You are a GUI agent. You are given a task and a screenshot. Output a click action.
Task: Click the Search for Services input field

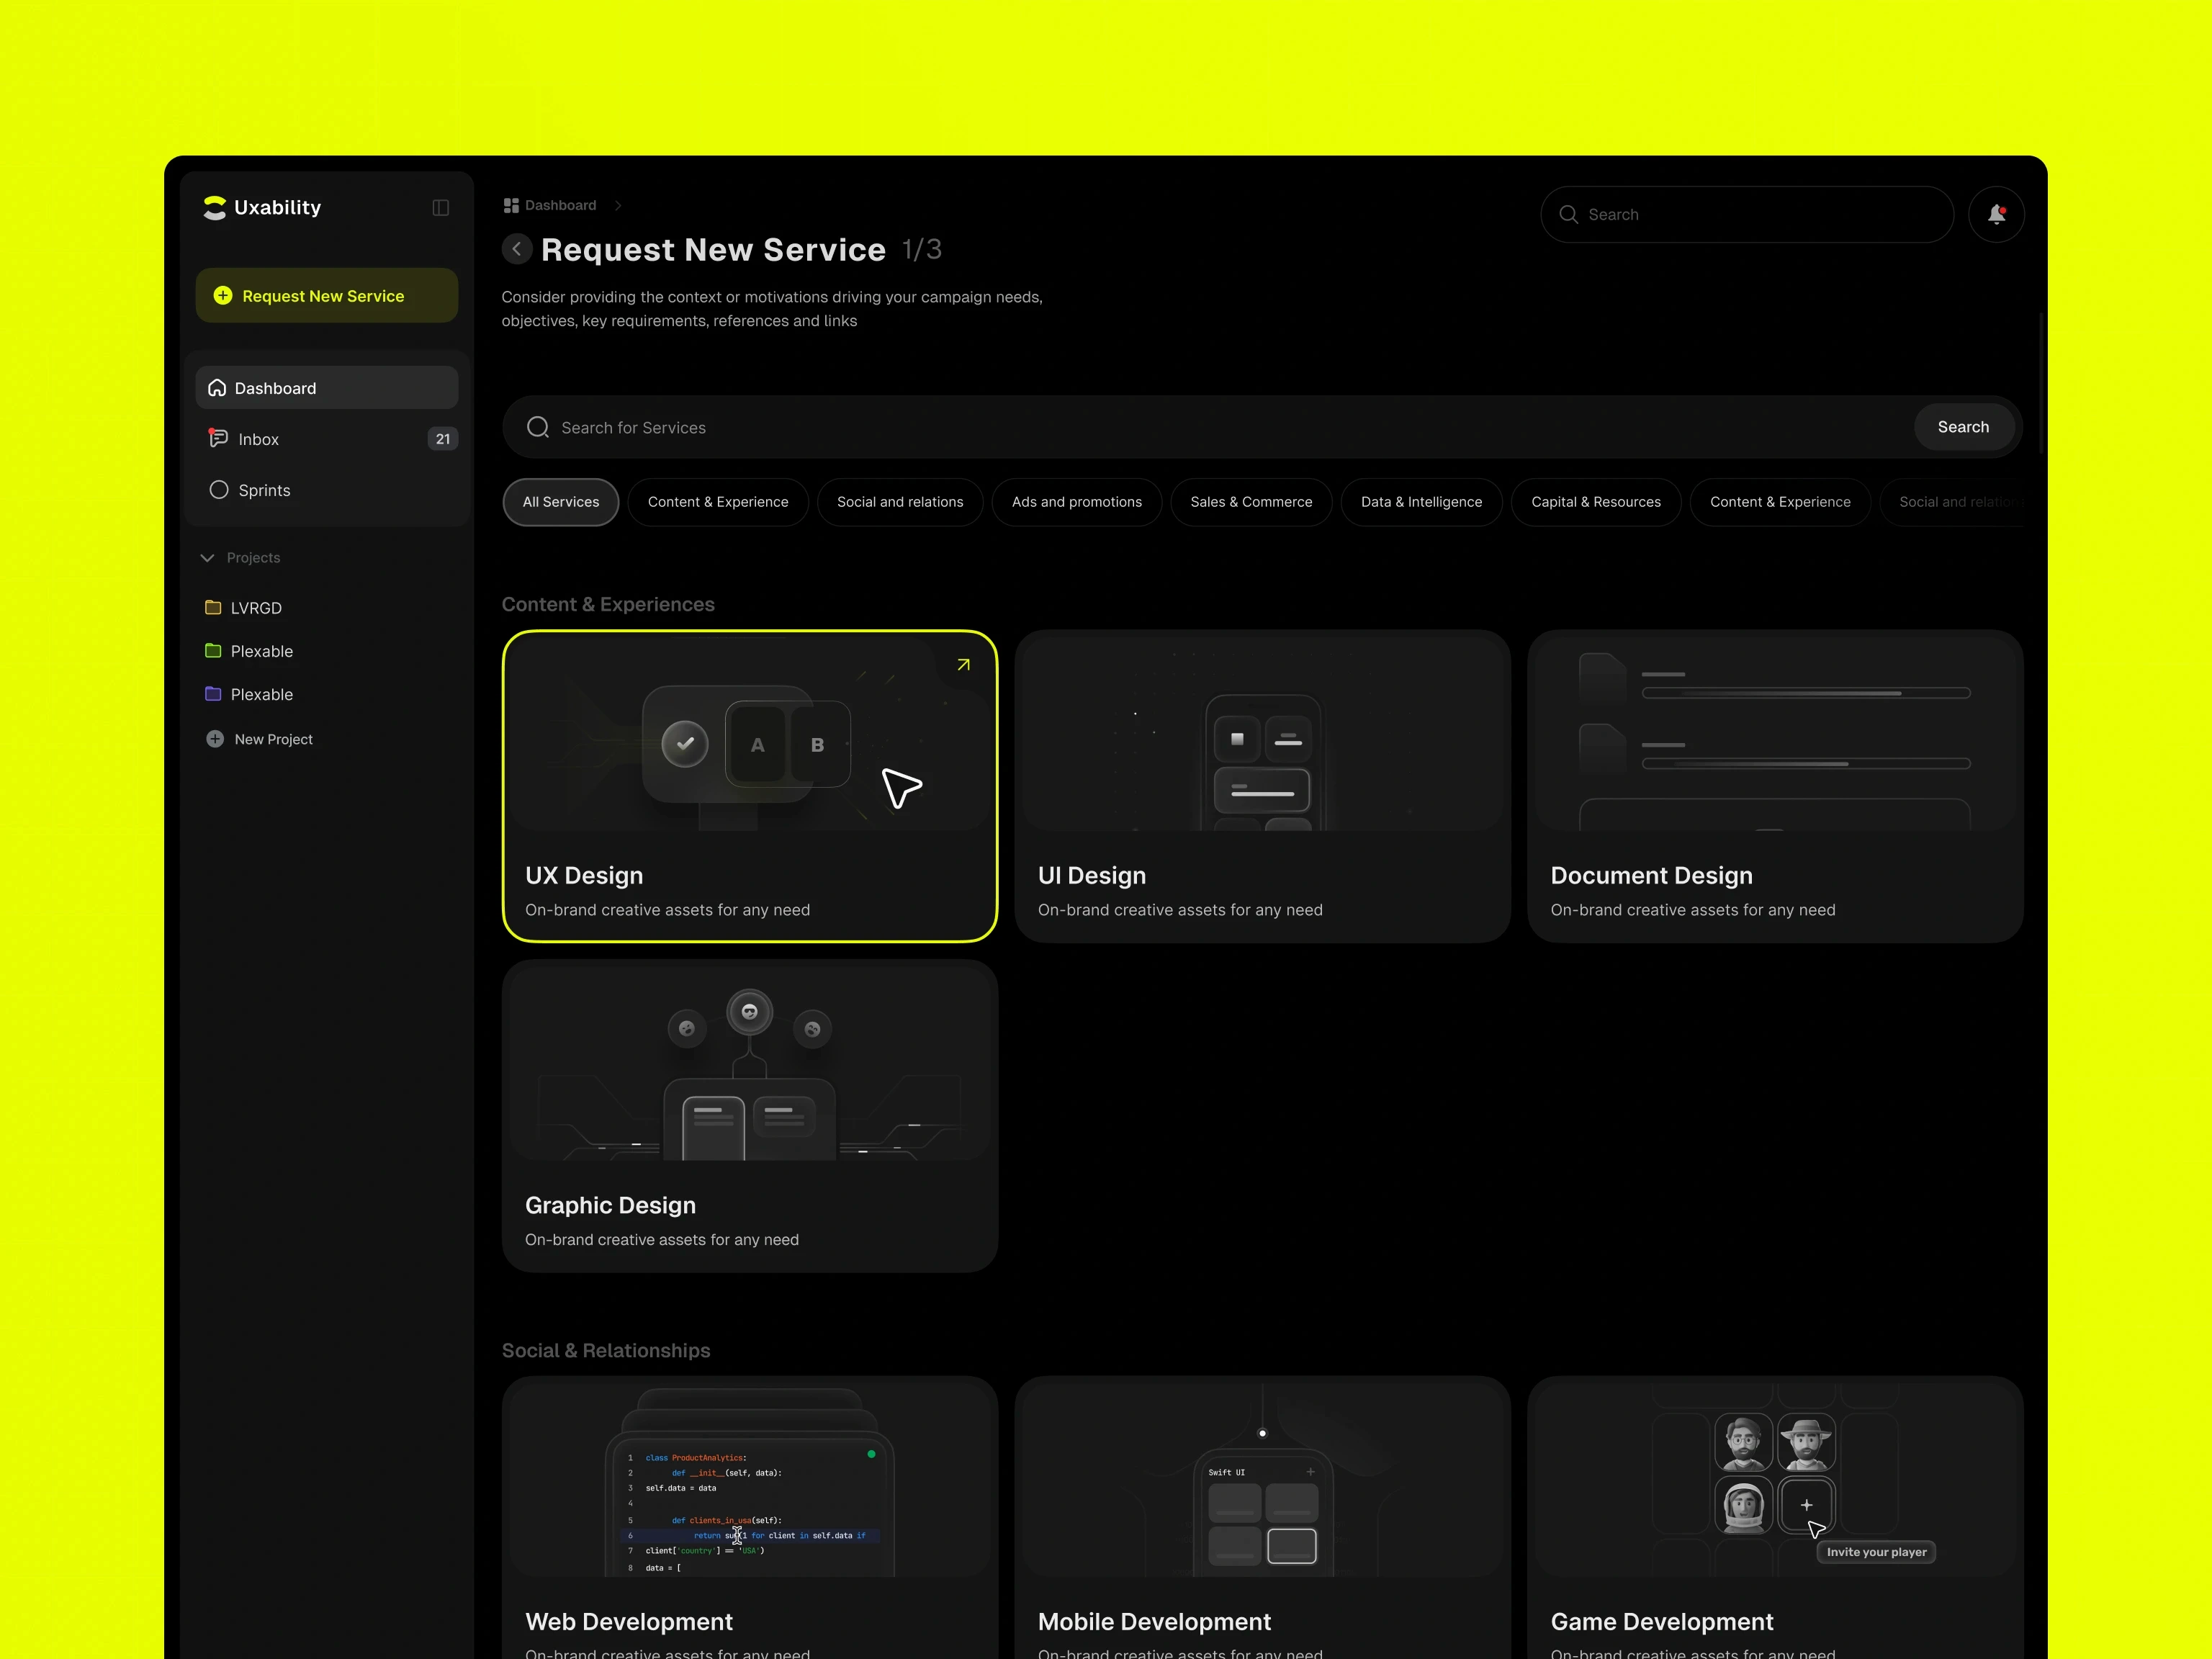coord(1200,428)
